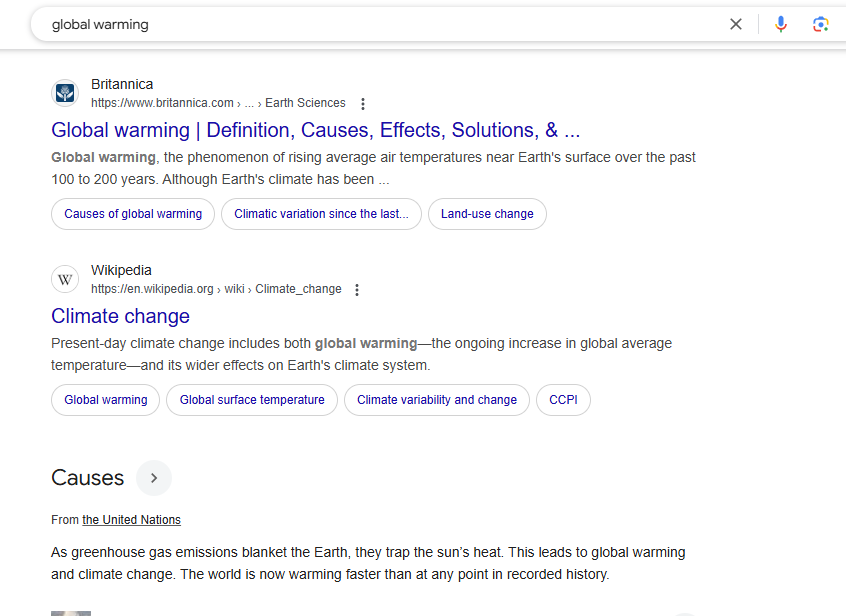Click the Britannica site name
The image size is (846, 616).
tap(122, 84)
